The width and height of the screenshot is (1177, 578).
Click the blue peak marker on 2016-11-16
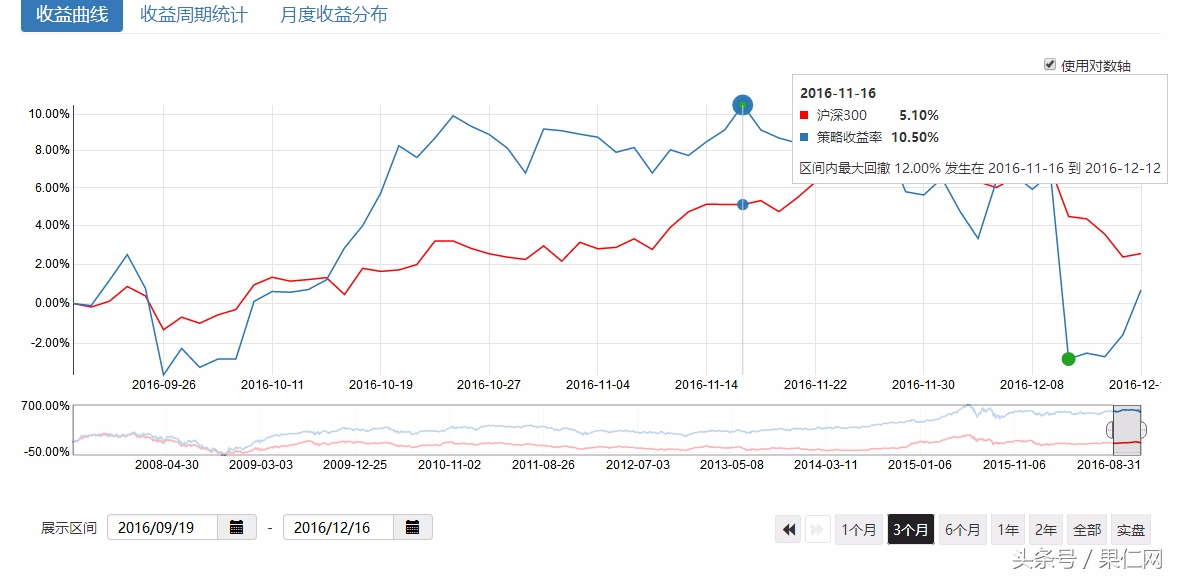[742, 105]
